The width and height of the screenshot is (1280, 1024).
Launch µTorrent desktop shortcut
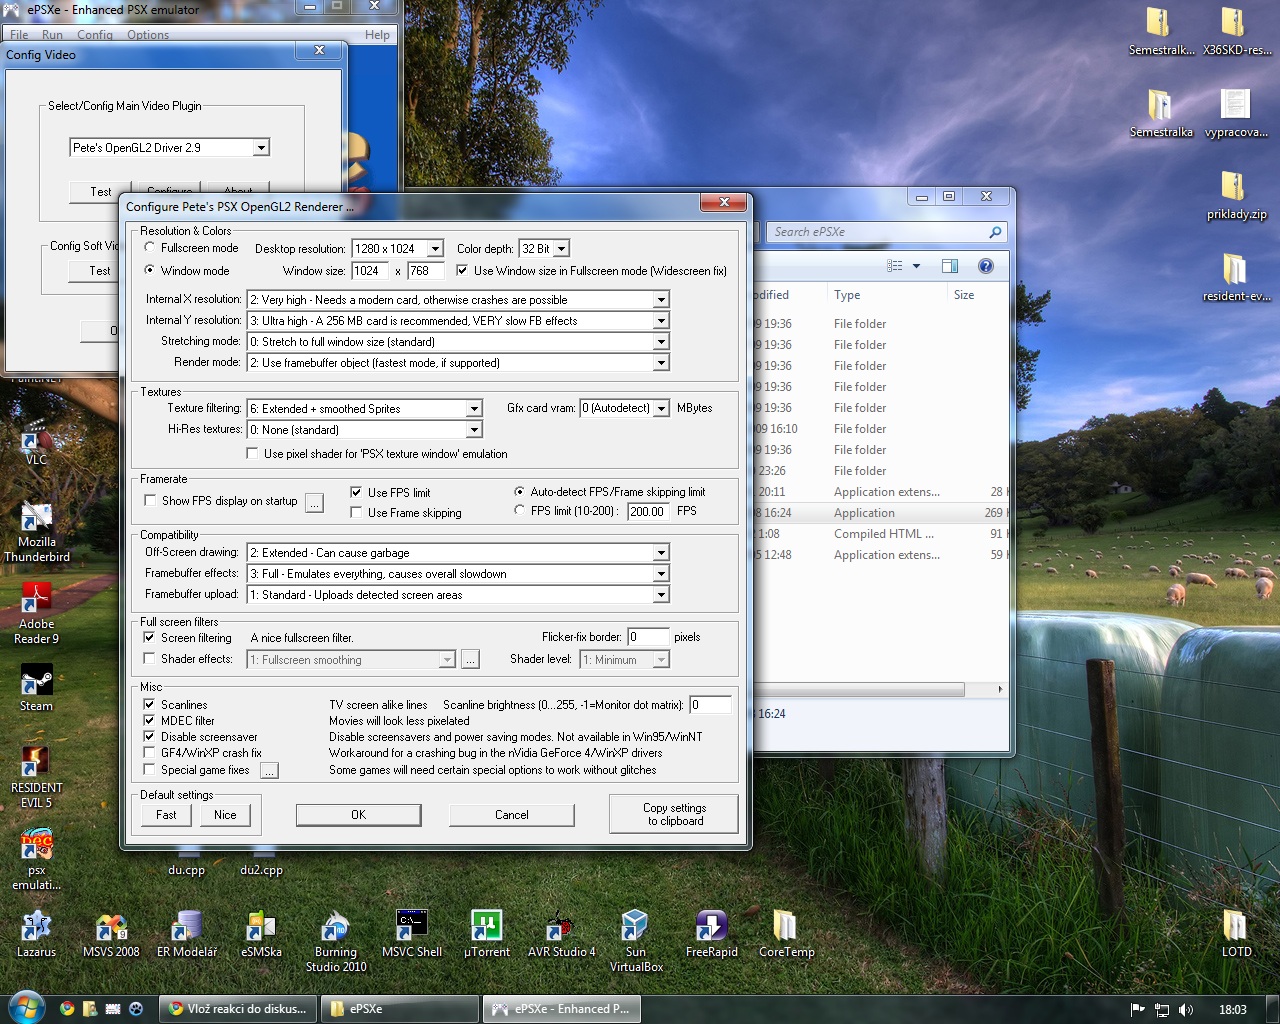[x=486, y=934]
